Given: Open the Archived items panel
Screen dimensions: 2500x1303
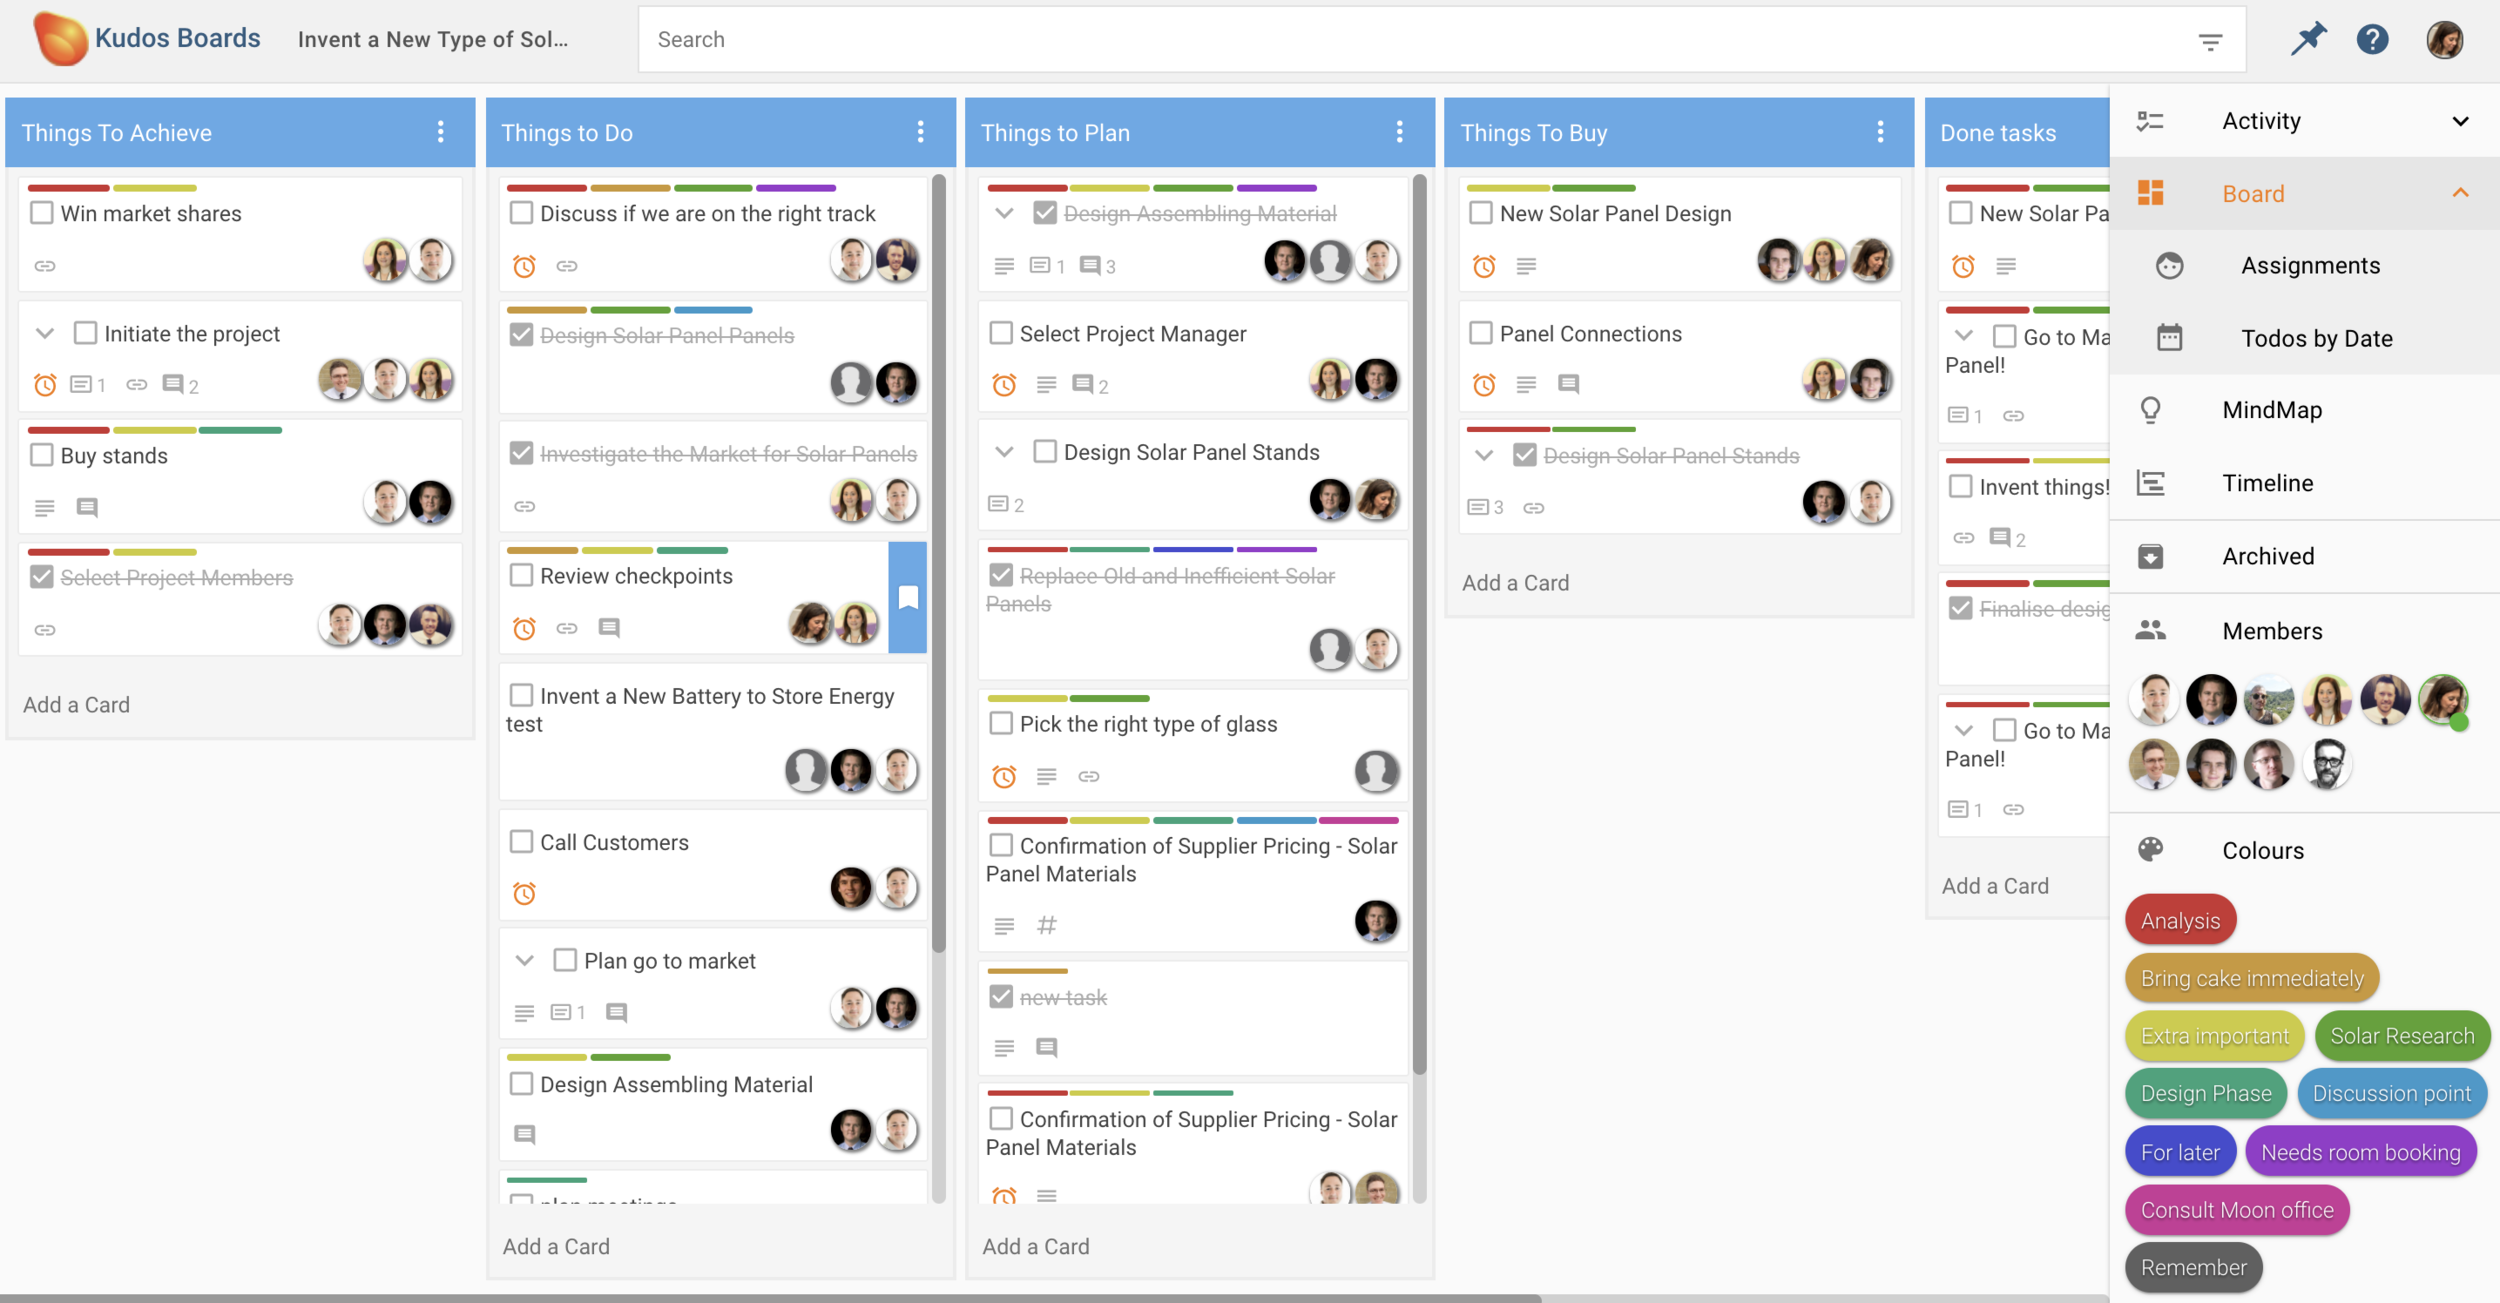Looking at the screenshot, I should (2267, 556).
